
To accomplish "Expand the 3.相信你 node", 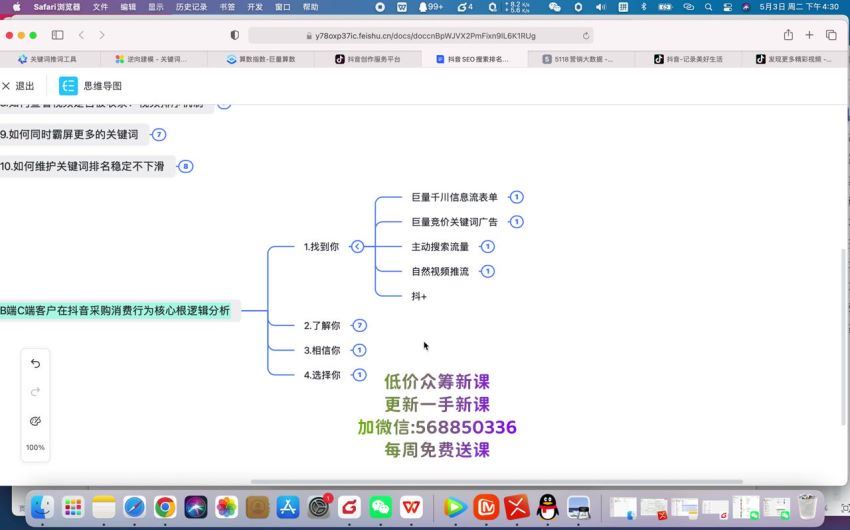I will 359,350.
